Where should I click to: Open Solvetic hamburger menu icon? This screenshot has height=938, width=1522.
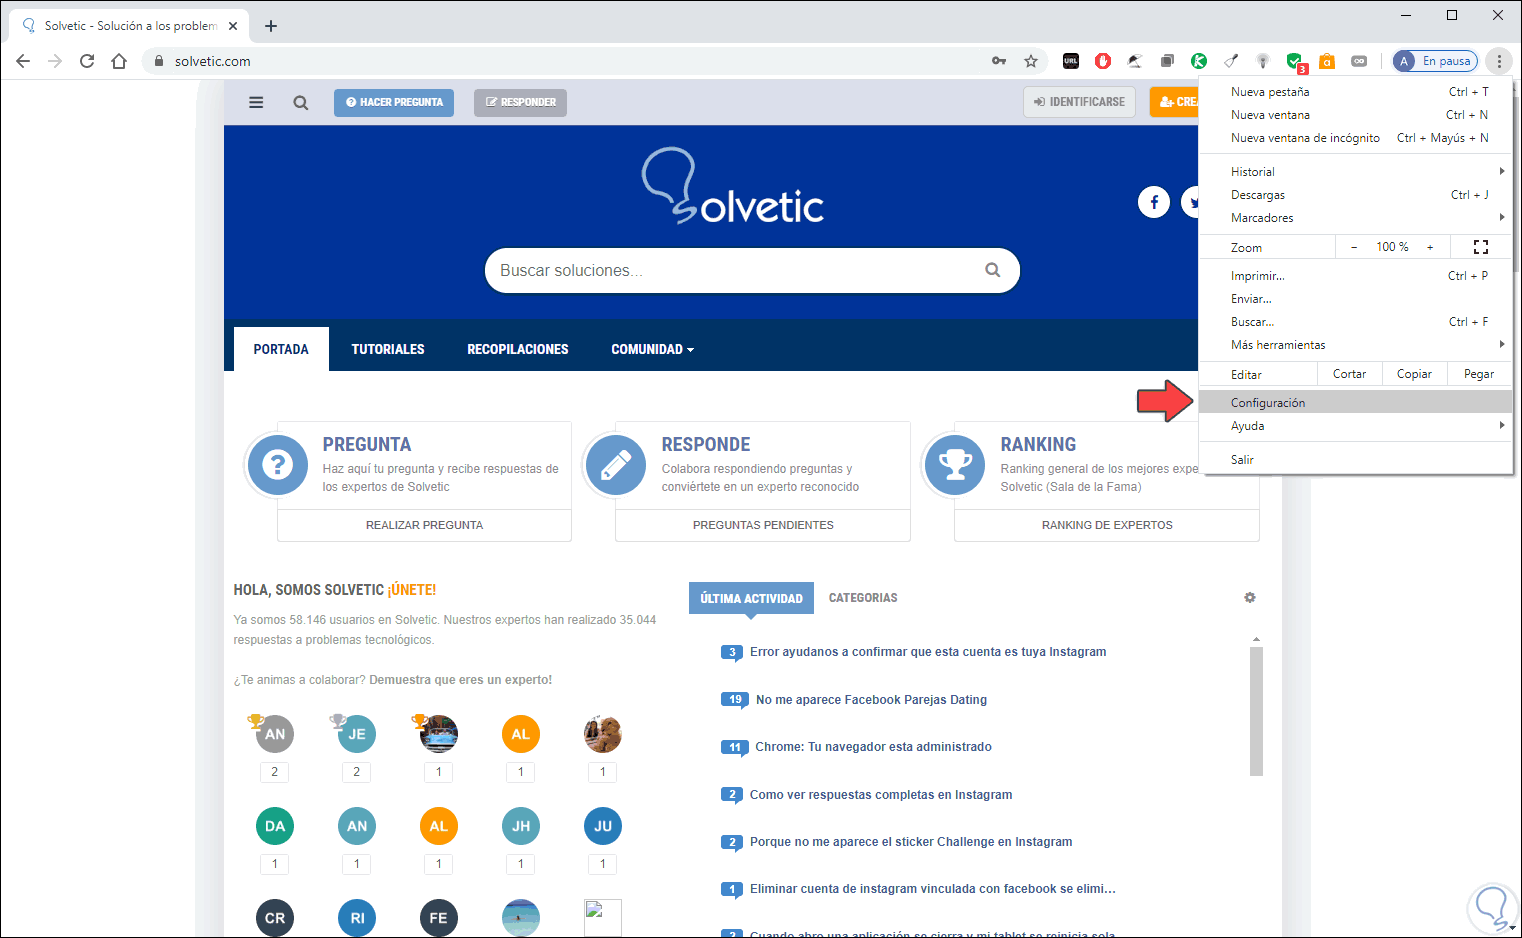[x=256, y=102]
